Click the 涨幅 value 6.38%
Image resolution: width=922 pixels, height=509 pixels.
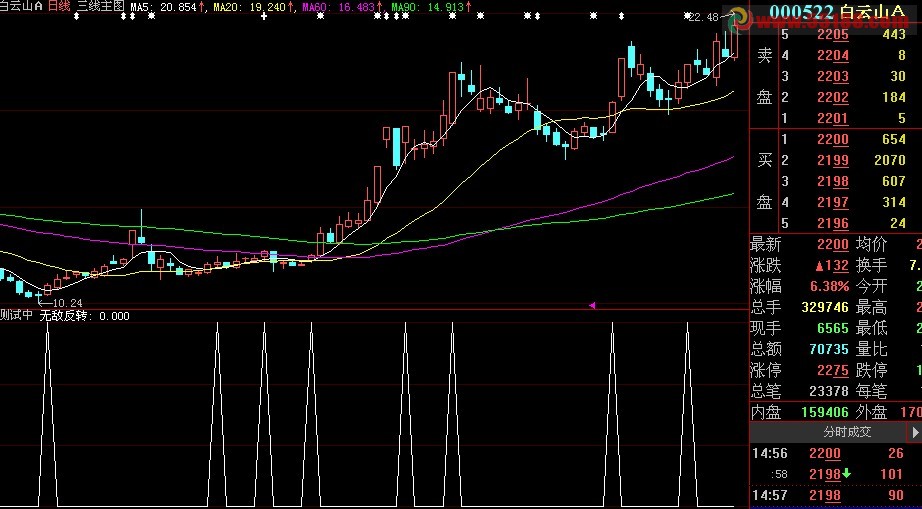(x=830, y=286)
